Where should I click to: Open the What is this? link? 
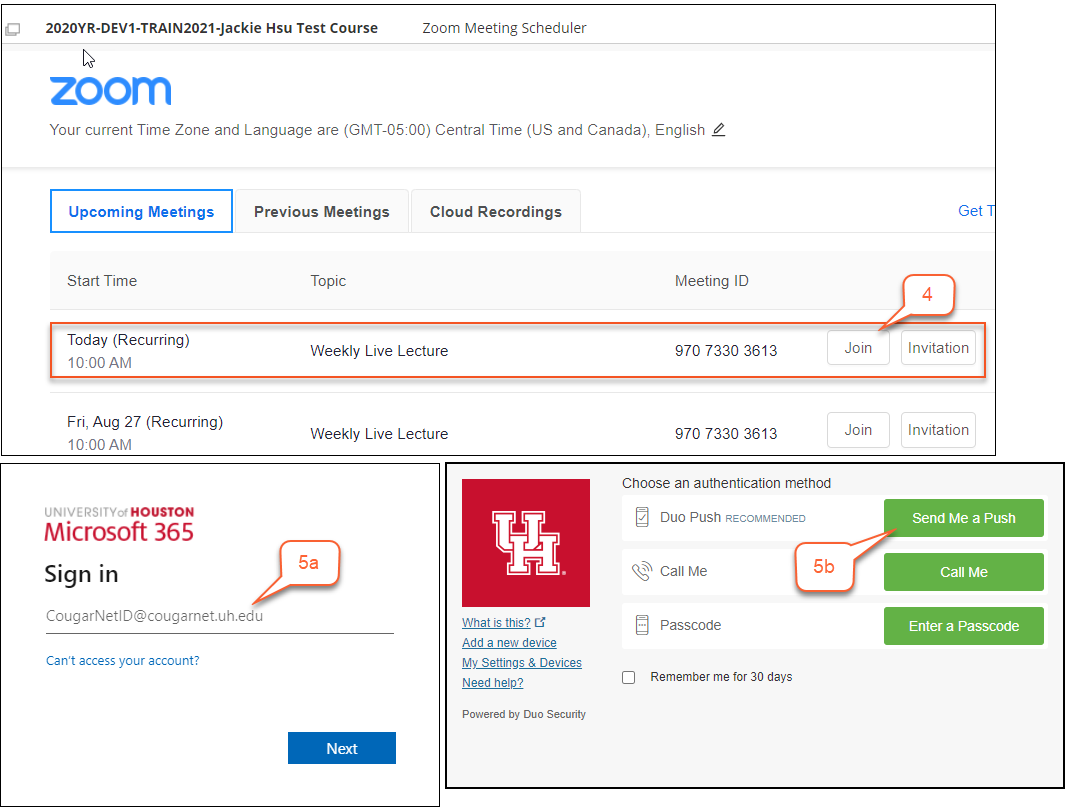(496, 622)
